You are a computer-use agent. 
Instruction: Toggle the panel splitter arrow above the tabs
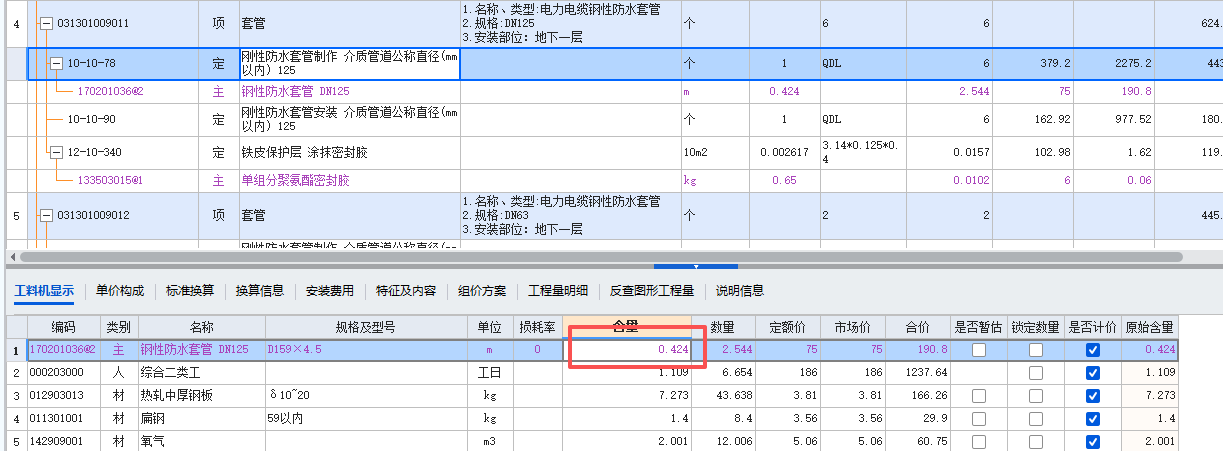(695, 267)
